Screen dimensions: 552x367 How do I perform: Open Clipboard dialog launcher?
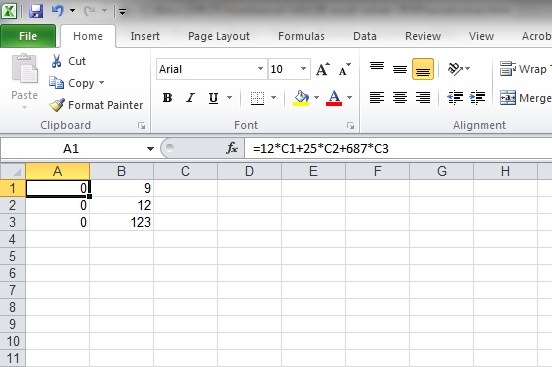point(142,126)
